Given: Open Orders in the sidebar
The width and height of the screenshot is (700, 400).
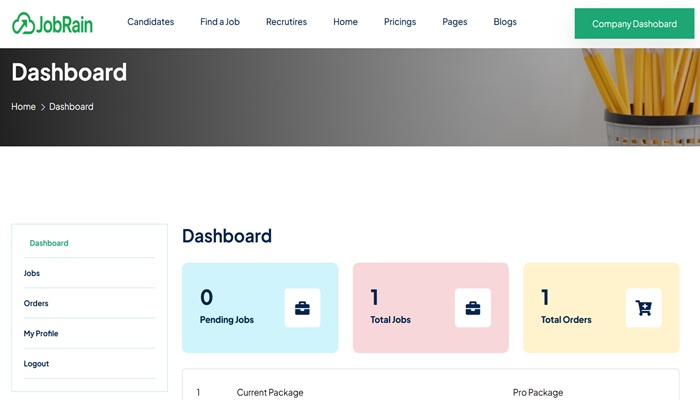Looking at the screenshot, I should coord(36,303).
